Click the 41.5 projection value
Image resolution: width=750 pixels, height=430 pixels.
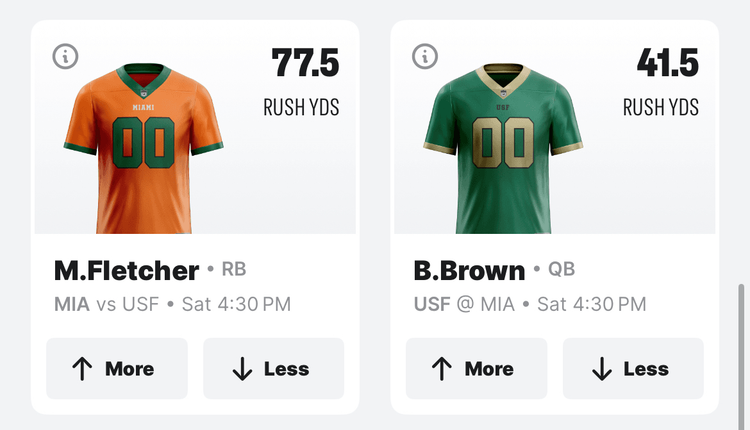[666, 63]
